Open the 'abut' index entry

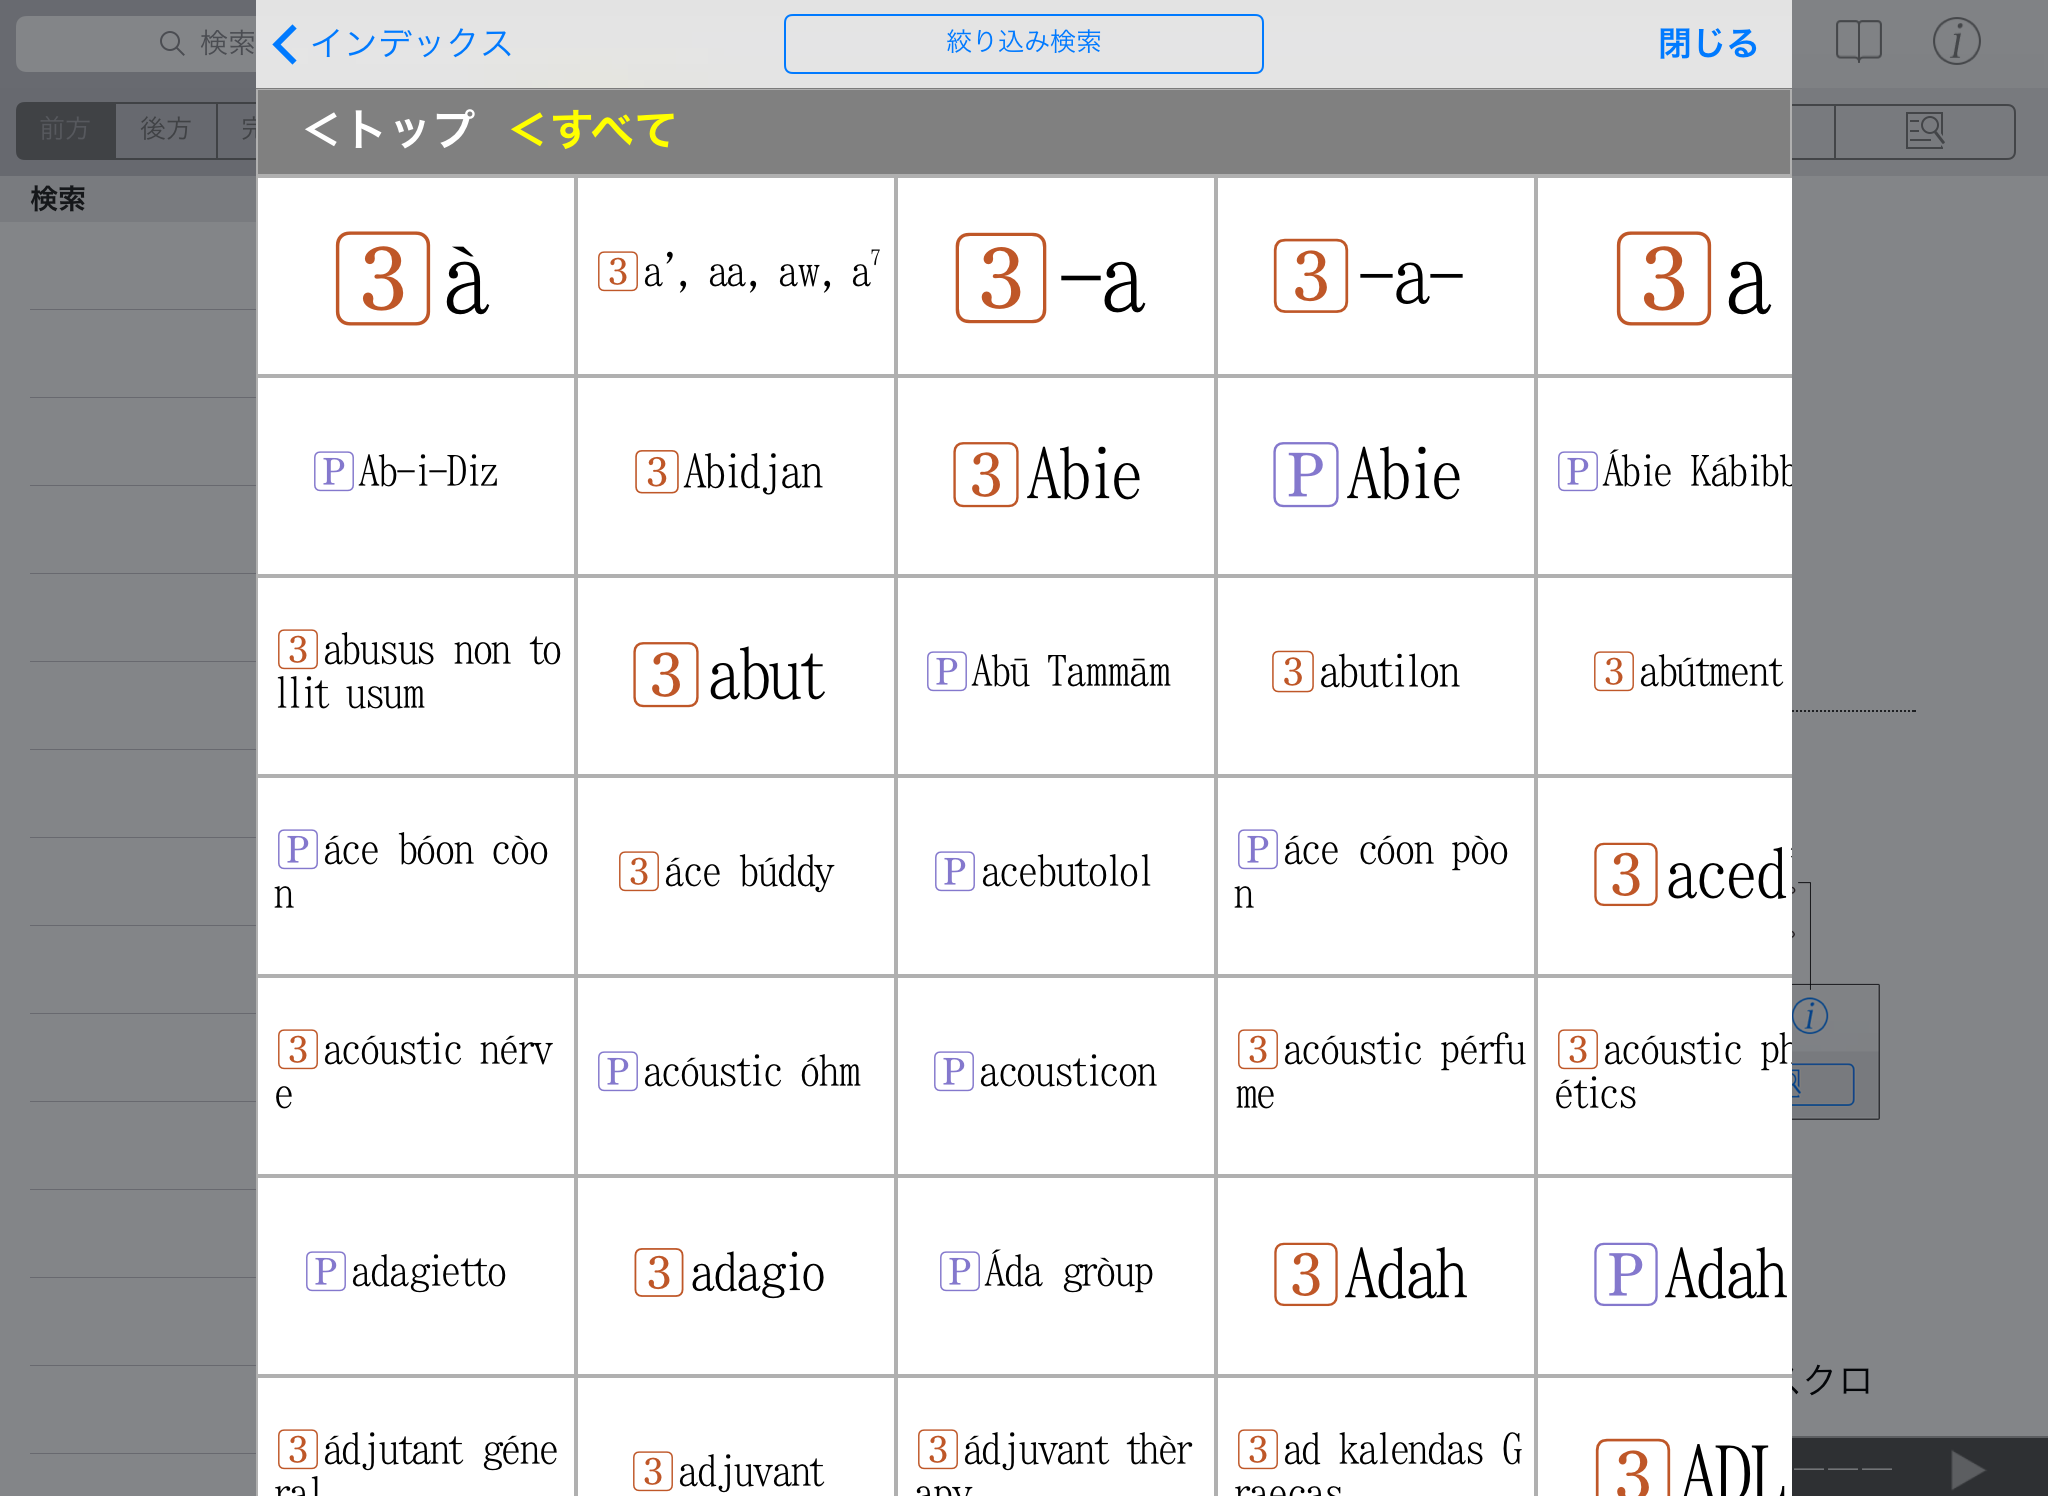tap(735, 676)
